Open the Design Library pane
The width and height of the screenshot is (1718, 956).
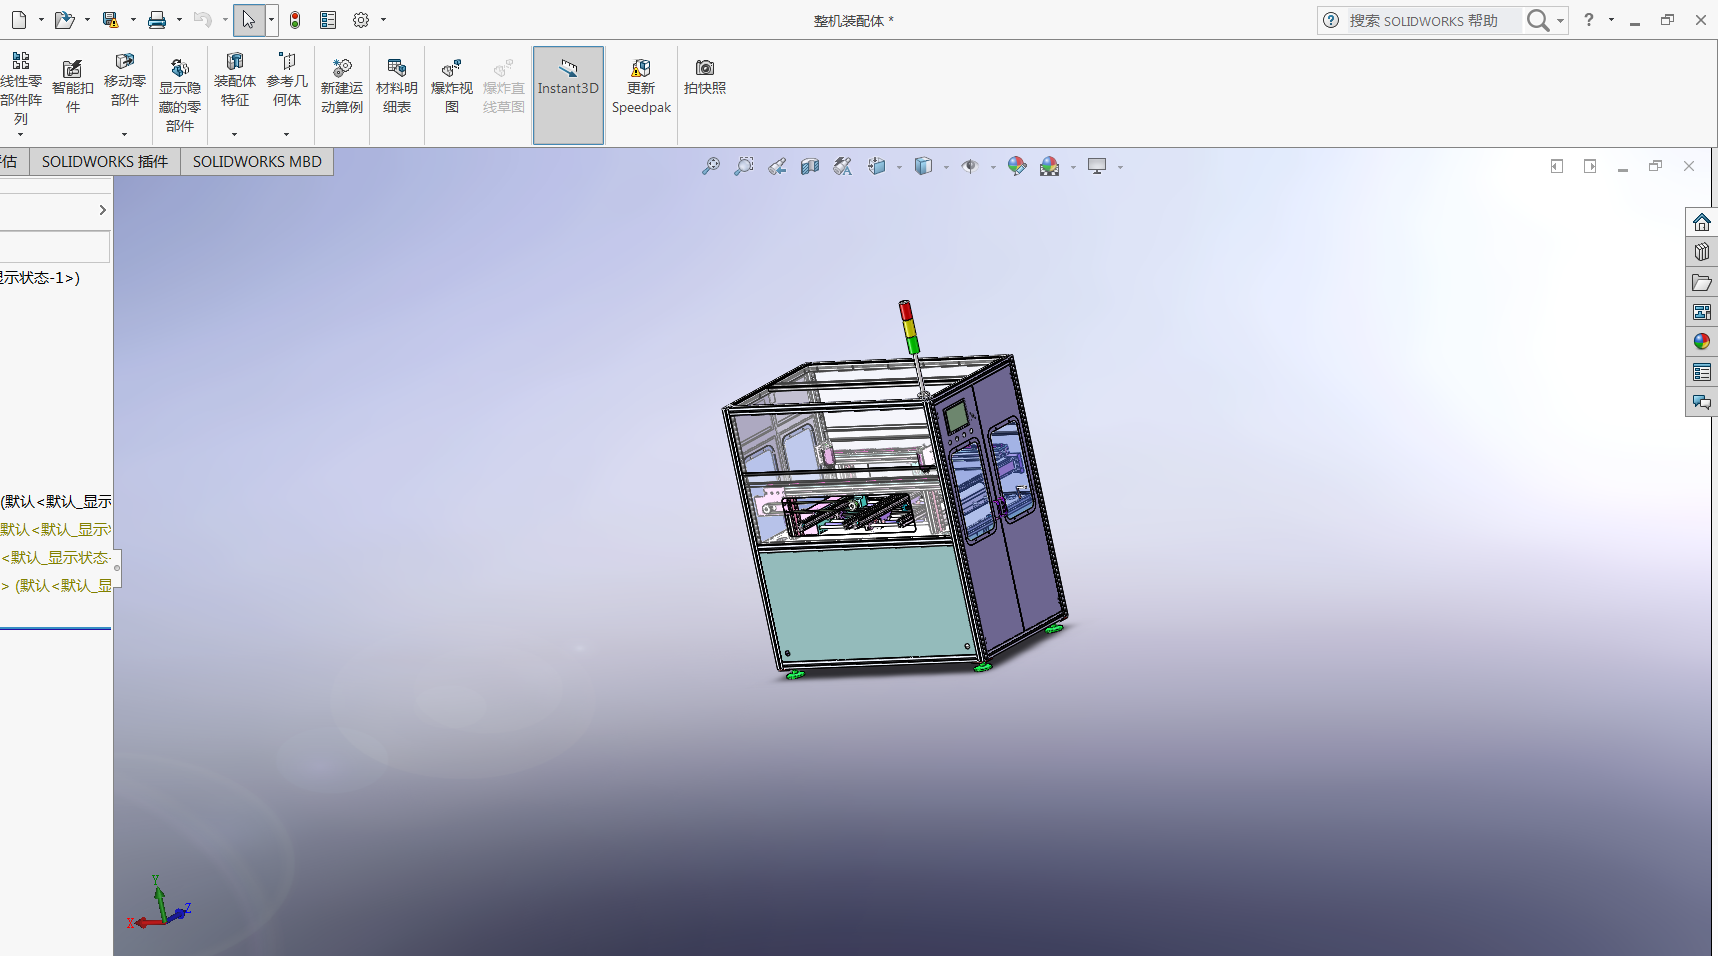[x=1701, y=252]
